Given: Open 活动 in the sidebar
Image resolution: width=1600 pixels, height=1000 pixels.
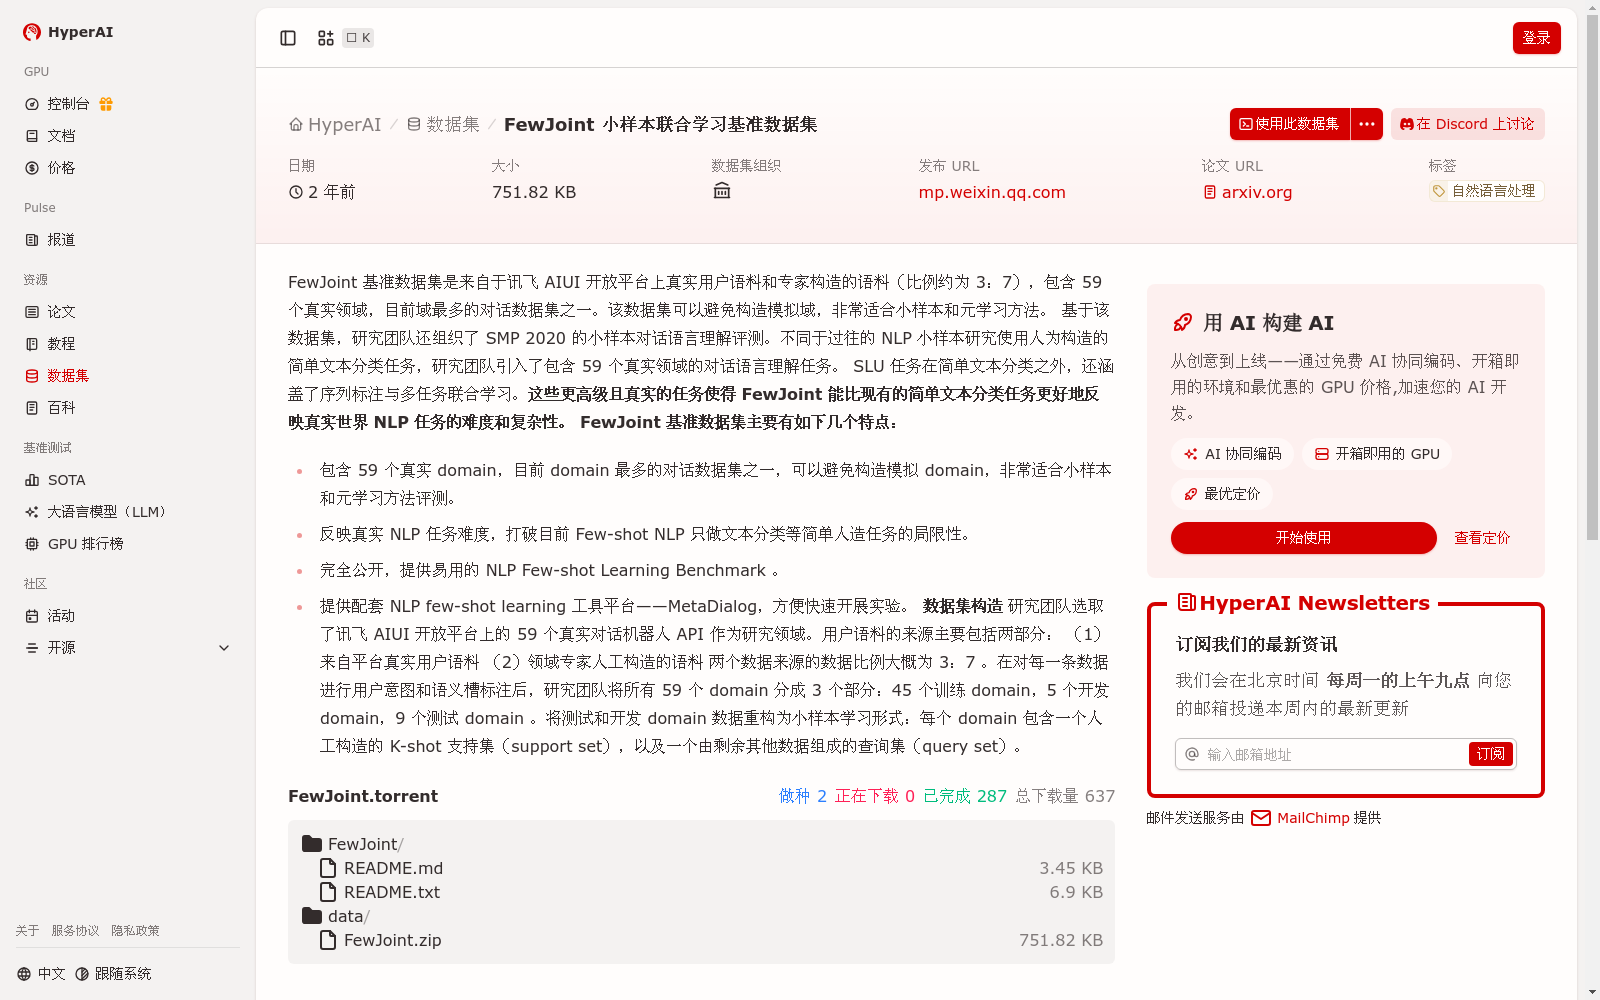Looking at the screenshot, I should pyautogui.click(x=50, y=616).
